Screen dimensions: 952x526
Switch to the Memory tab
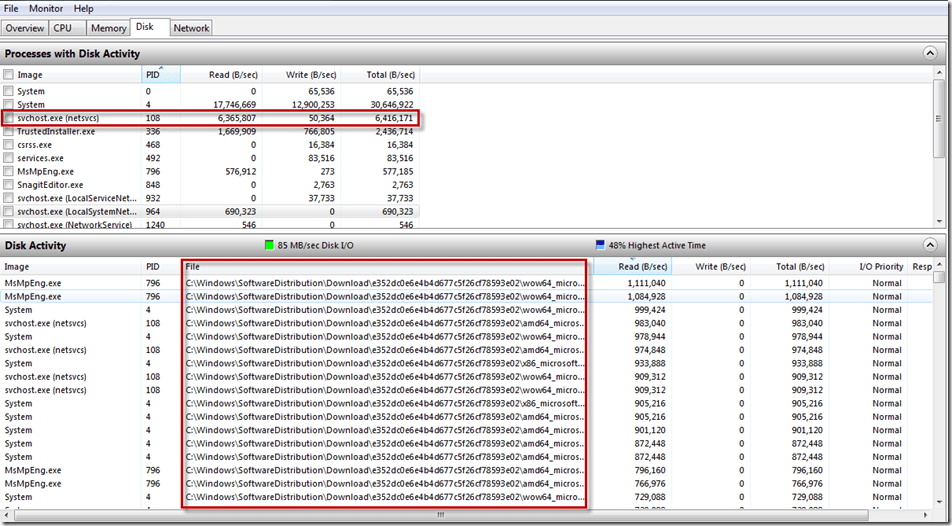[108, 29]
